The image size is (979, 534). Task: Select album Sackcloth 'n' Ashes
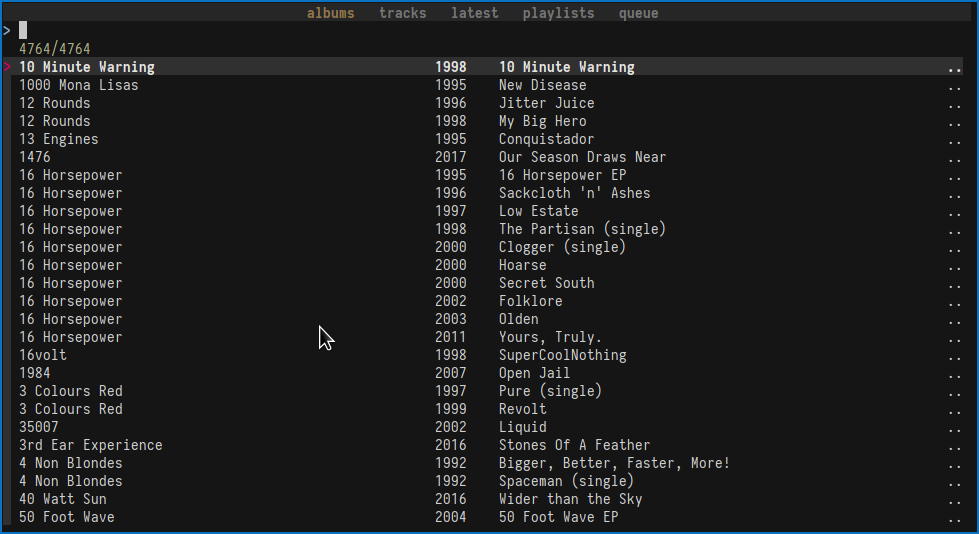tap(574, 194)
